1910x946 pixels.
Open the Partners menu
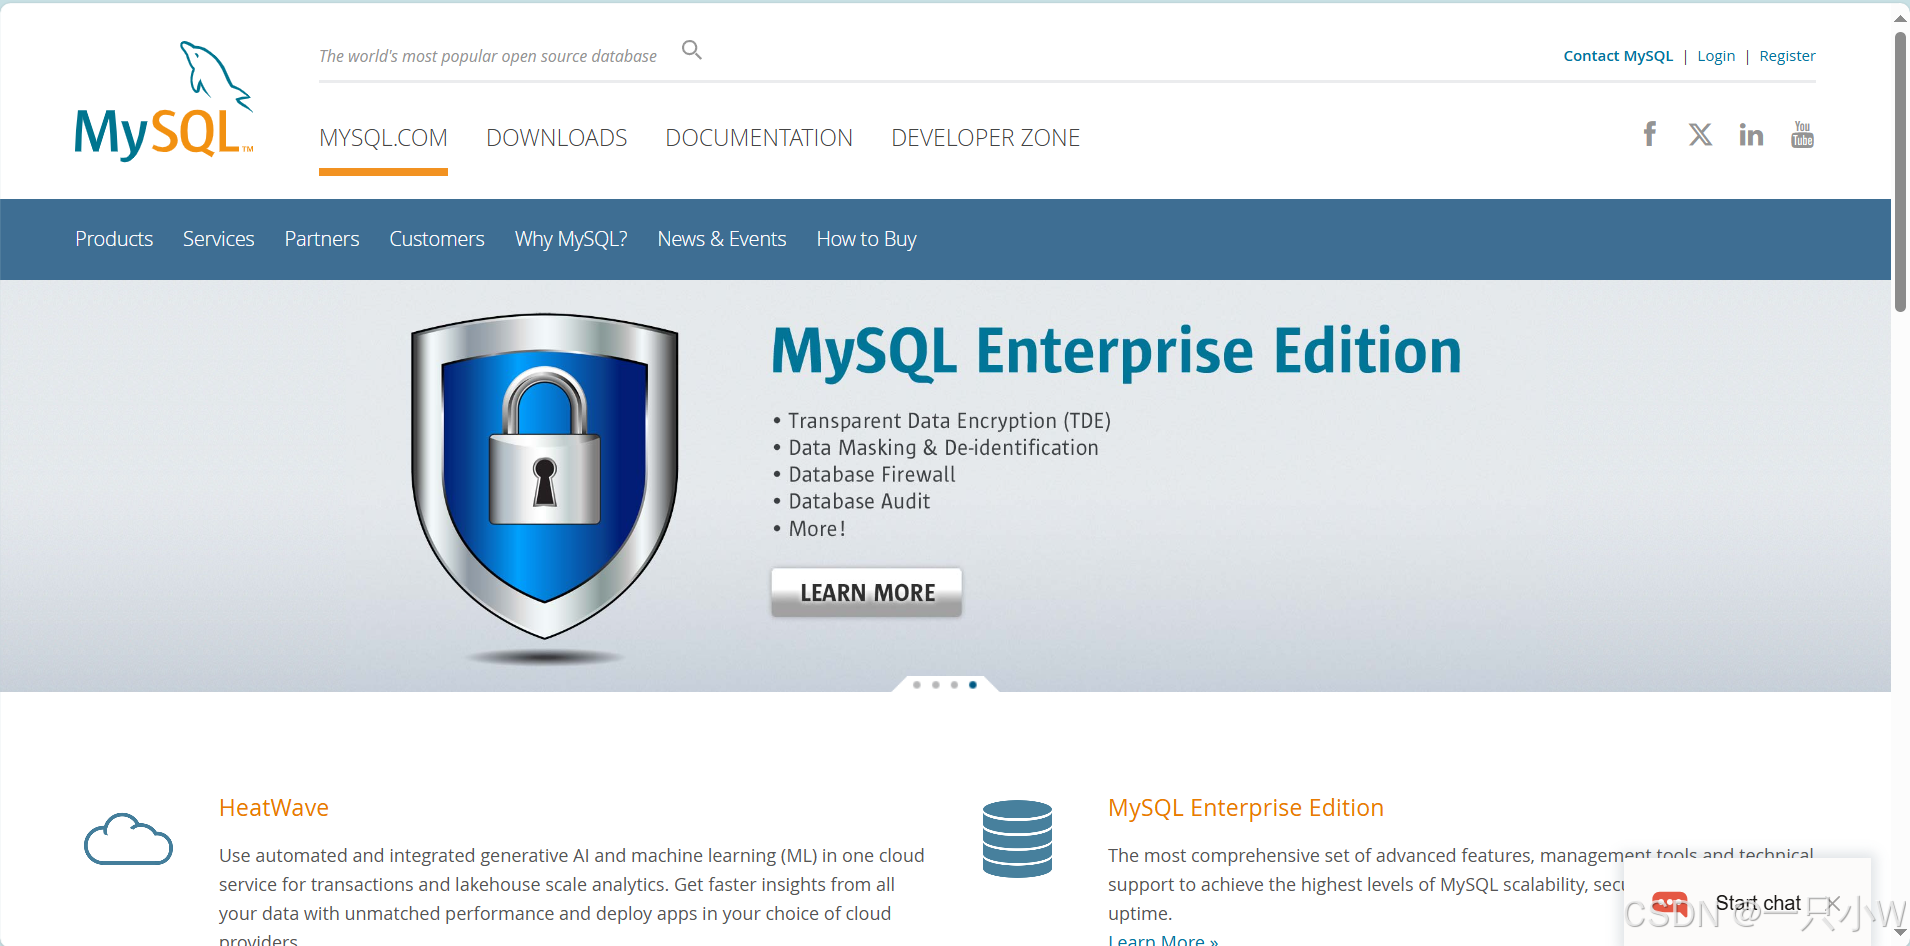coord(322,239)
